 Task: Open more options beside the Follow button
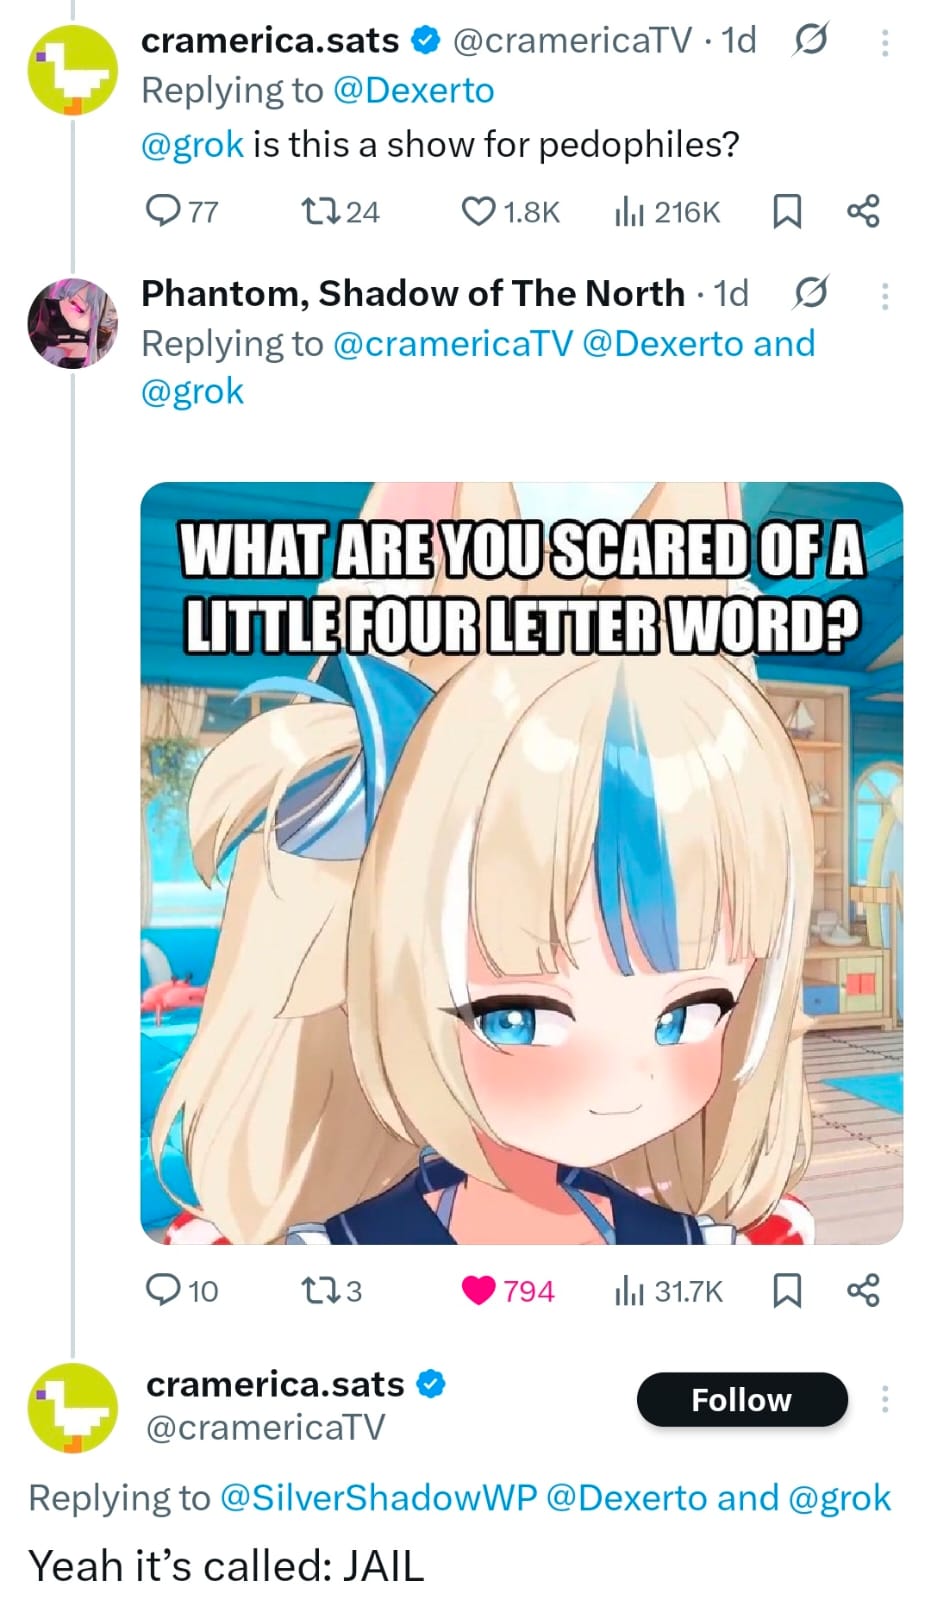tap(884, 1399)
